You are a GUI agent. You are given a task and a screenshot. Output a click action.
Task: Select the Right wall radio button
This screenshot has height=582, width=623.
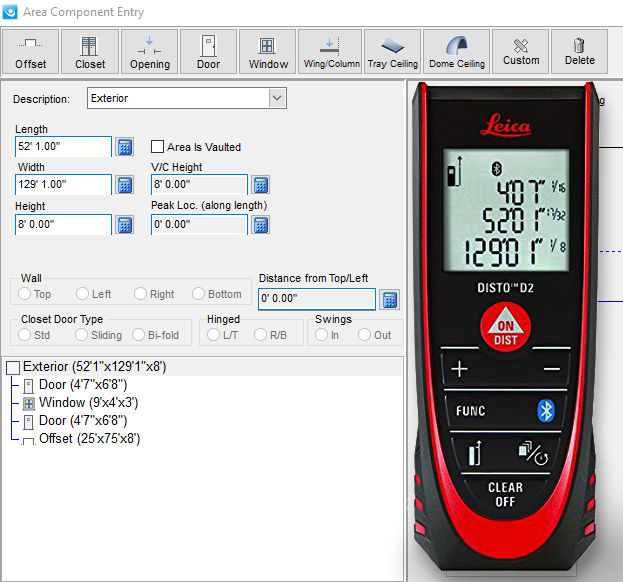[x=140, y=294]
